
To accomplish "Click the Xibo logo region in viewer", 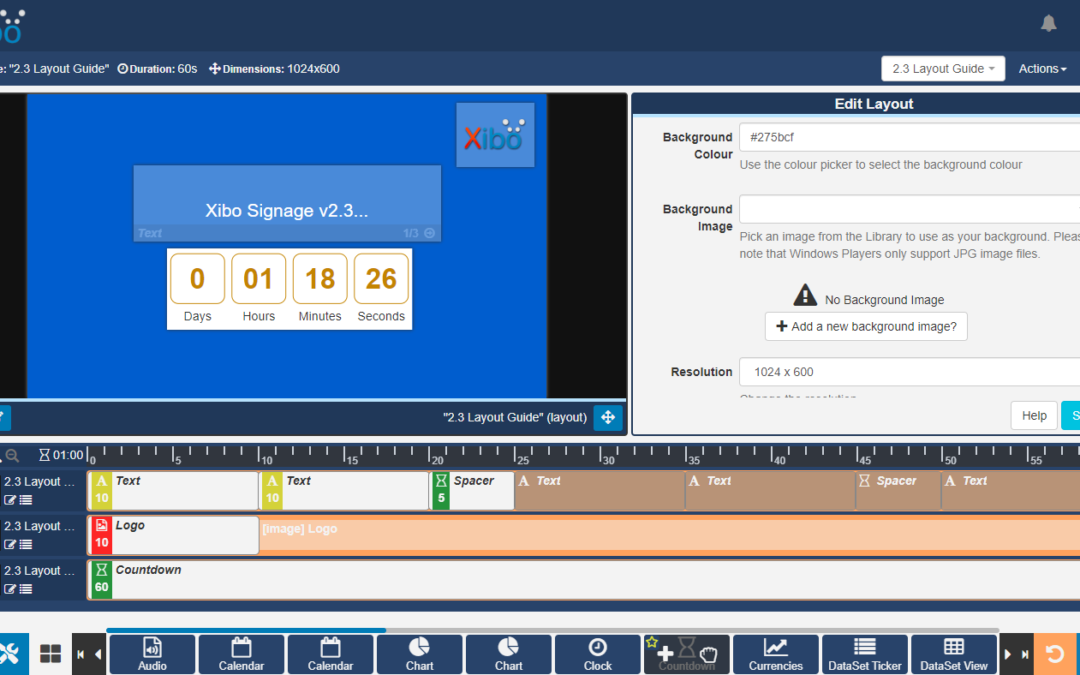I will point(495,135).
